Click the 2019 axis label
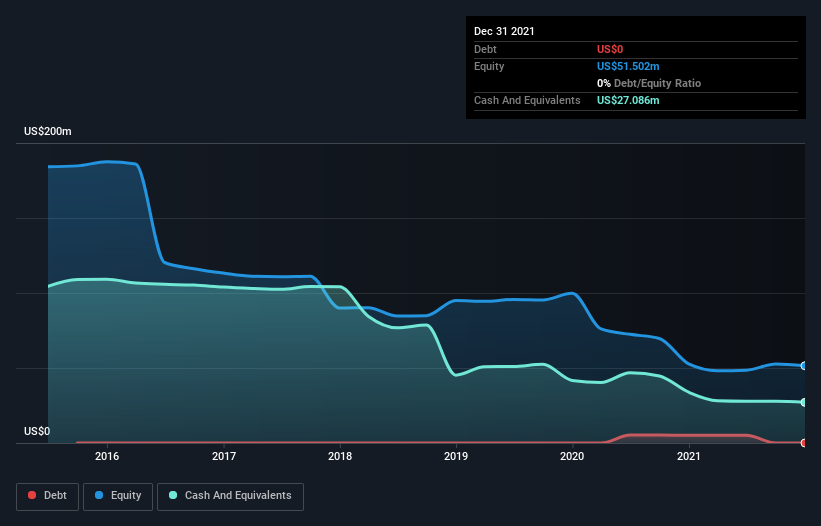The height and width of the screenshot is (526, 821). point(456,456)
